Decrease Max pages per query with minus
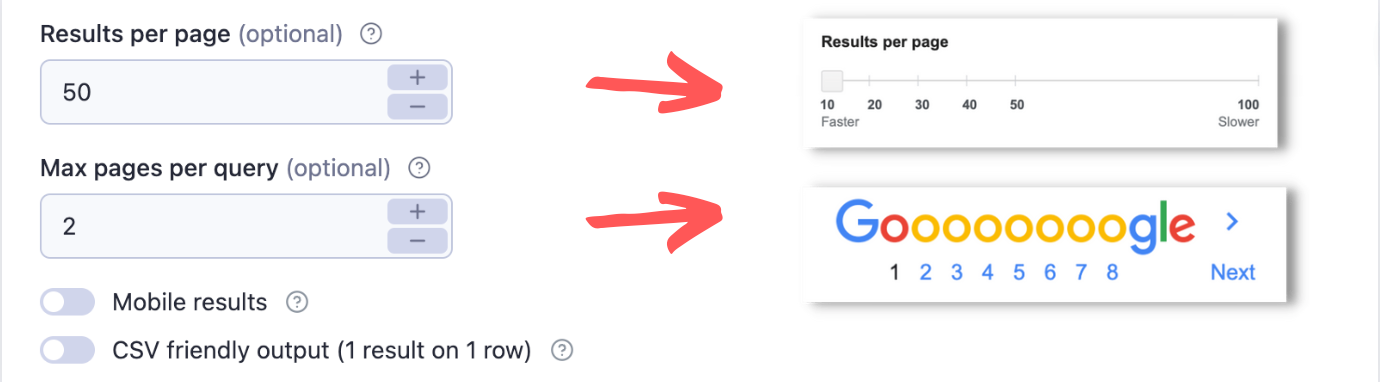The height and width of the screenshot is (382, 1380). (x=417, y=241)
